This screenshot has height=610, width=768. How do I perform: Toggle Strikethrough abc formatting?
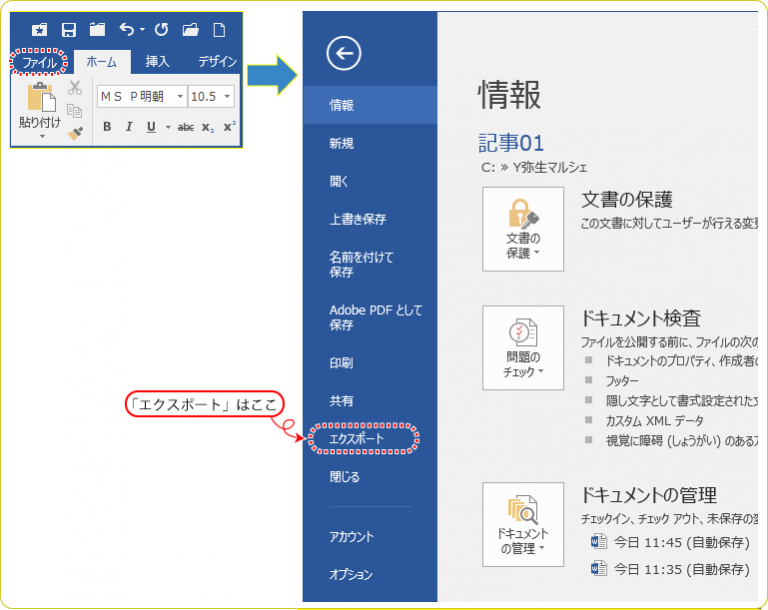tap(186, 127)
